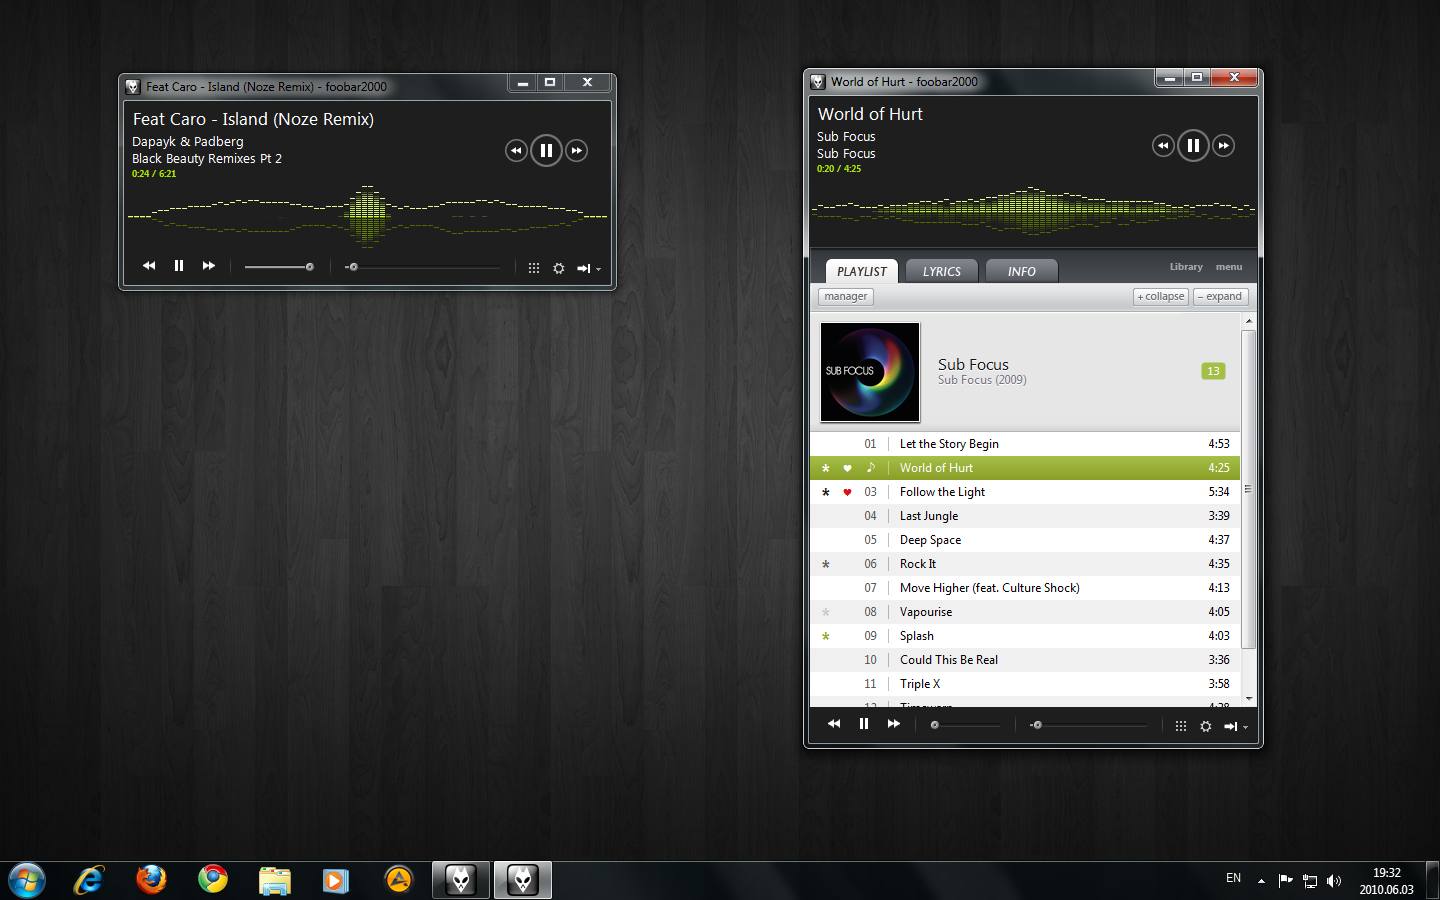The image size is (1440, 900).
Task: Click seek bar in Feat Caro window
Action: (423, 267)
